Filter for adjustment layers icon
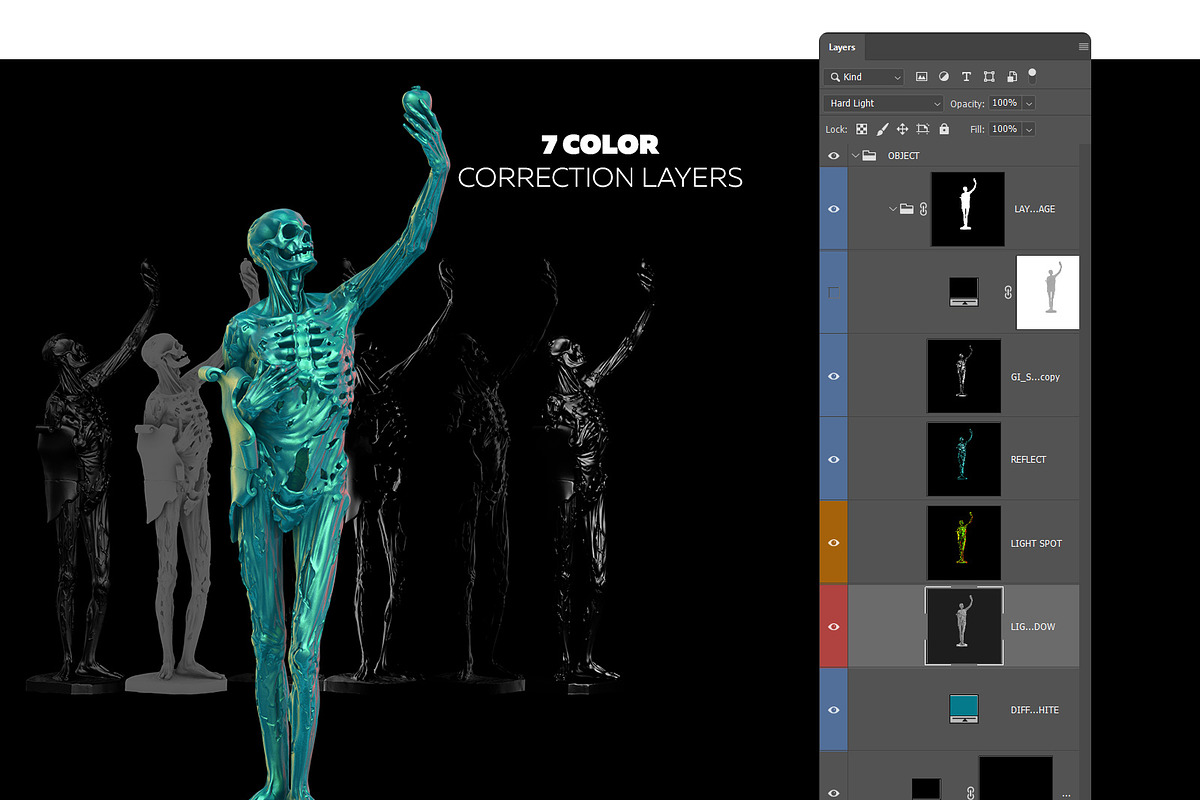This screenshot has height=800, width=1200. coord(944,77)
